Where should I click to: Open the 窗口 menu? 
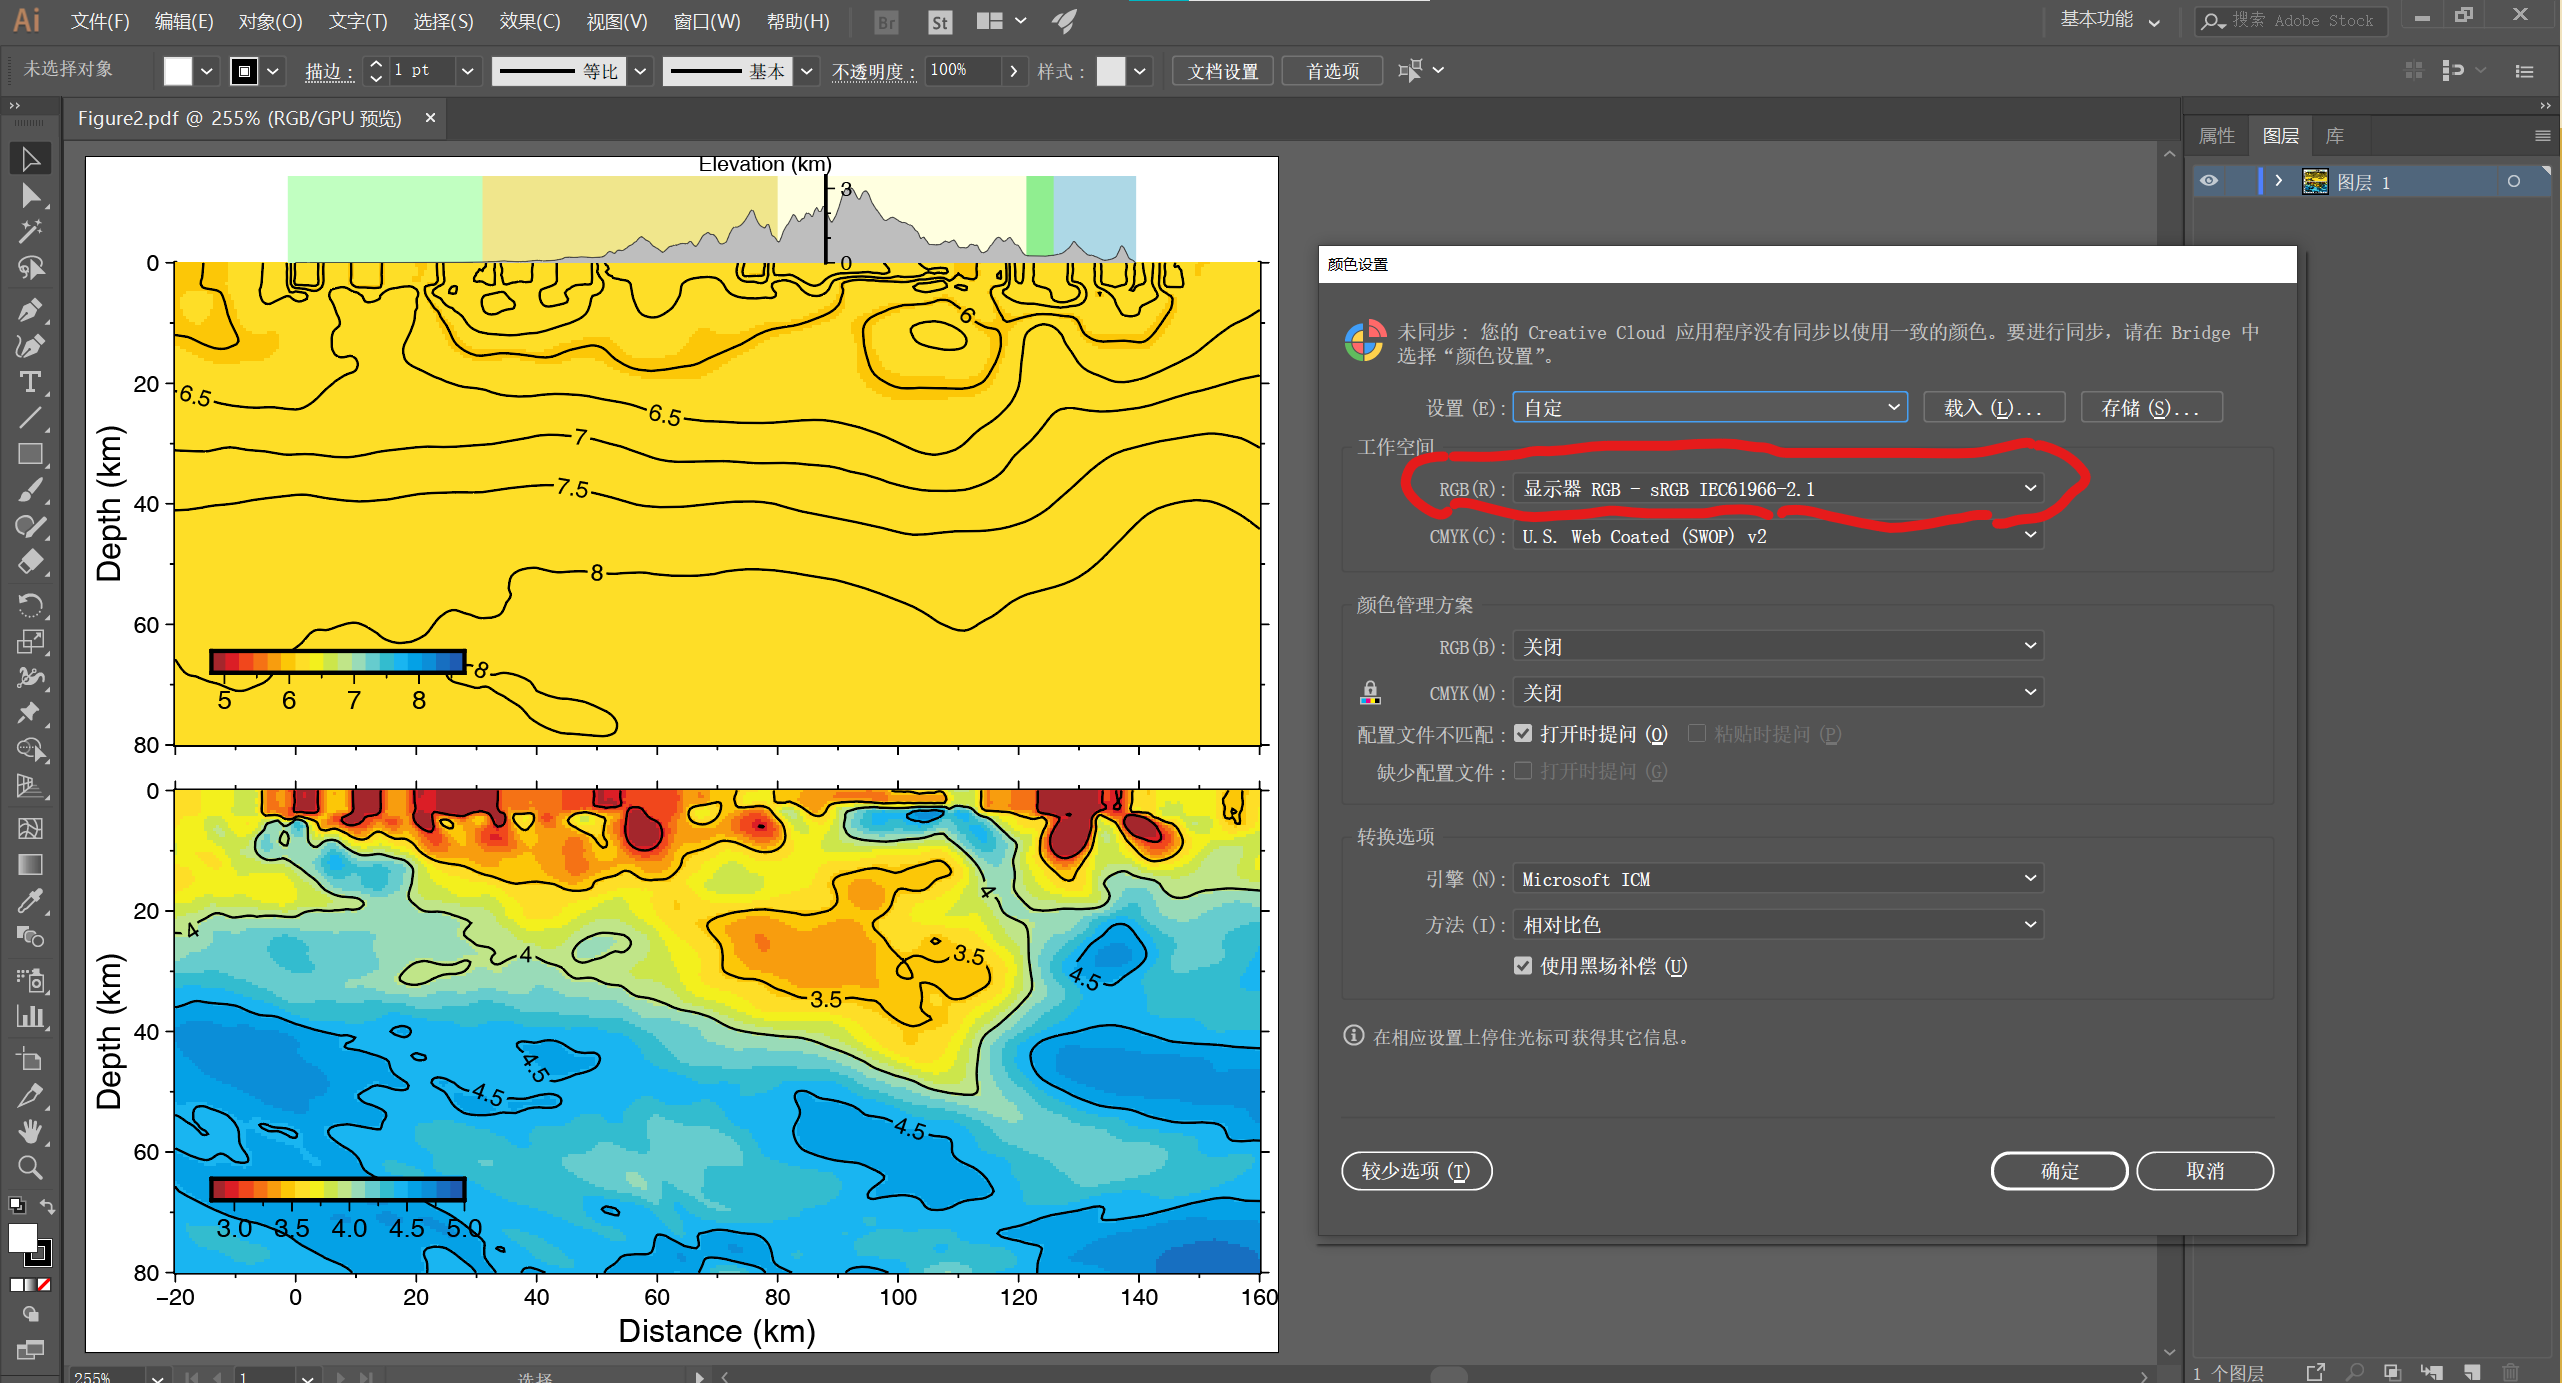tap(706, 21)
